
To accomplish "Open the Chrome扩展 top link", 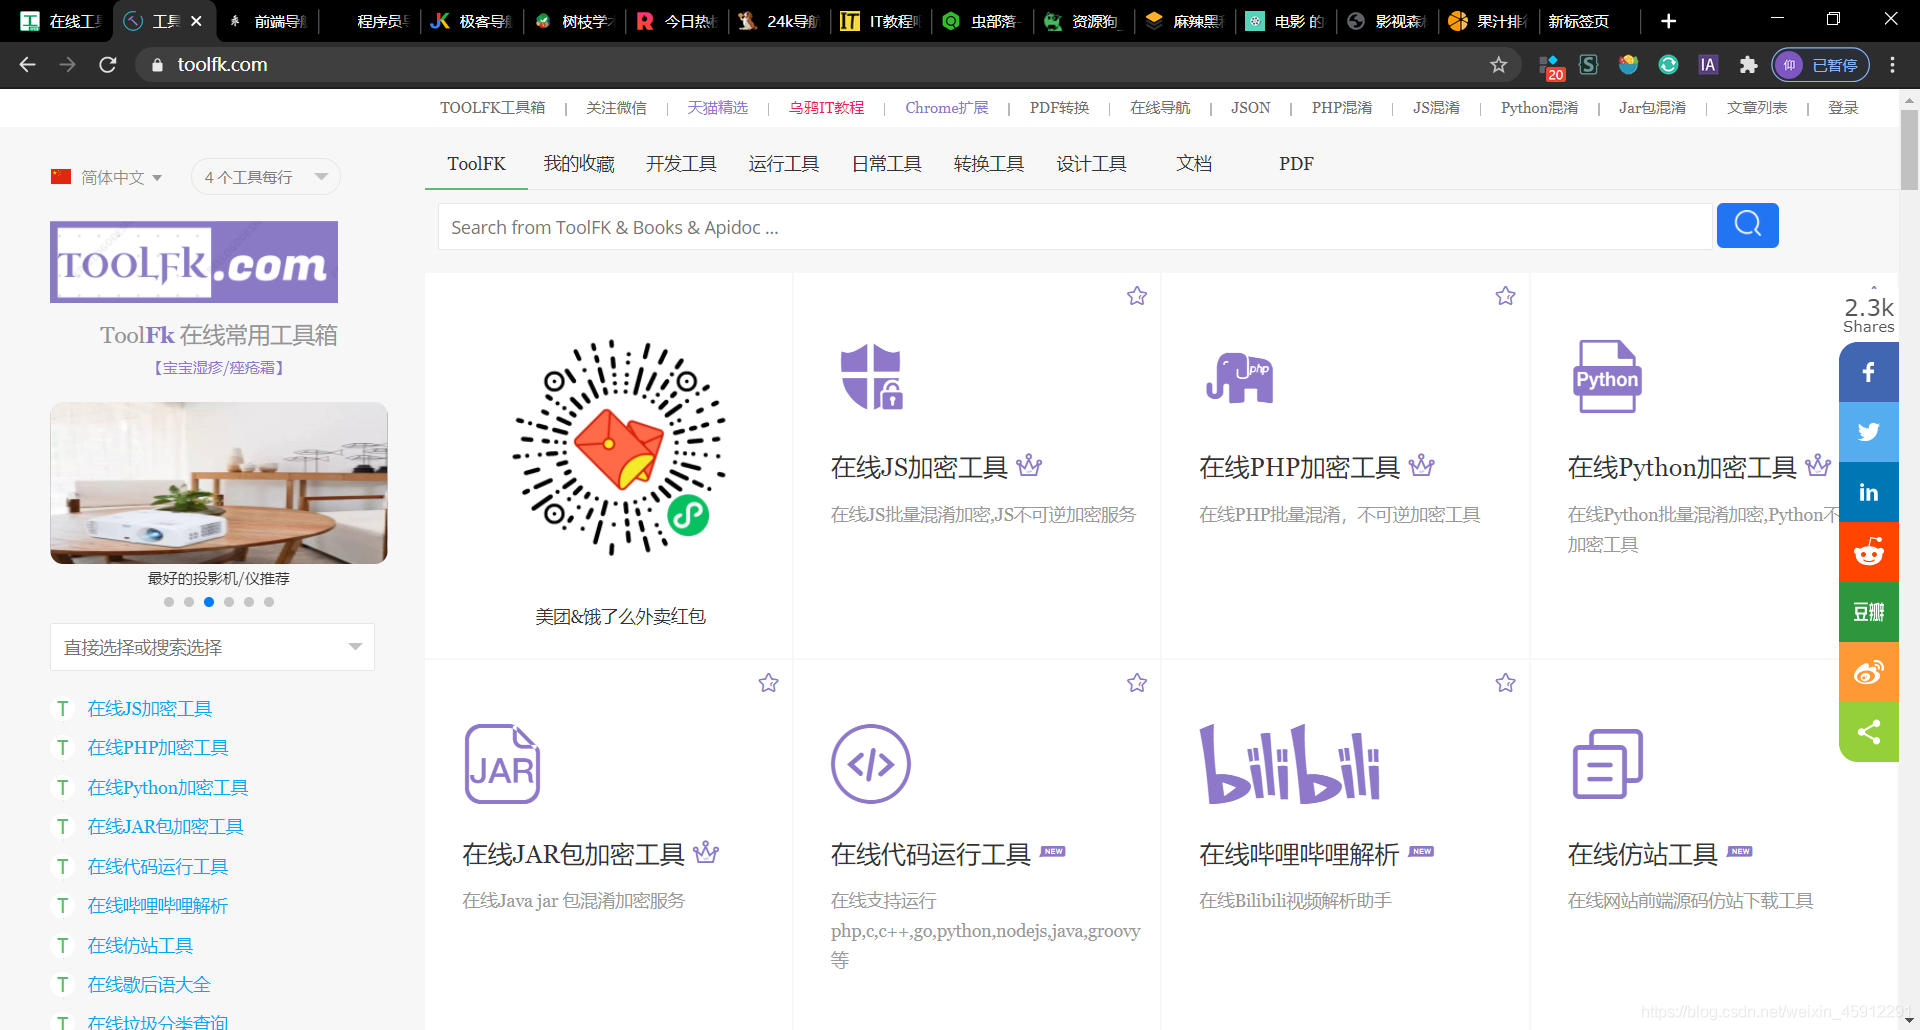I will tap(947, 108).
